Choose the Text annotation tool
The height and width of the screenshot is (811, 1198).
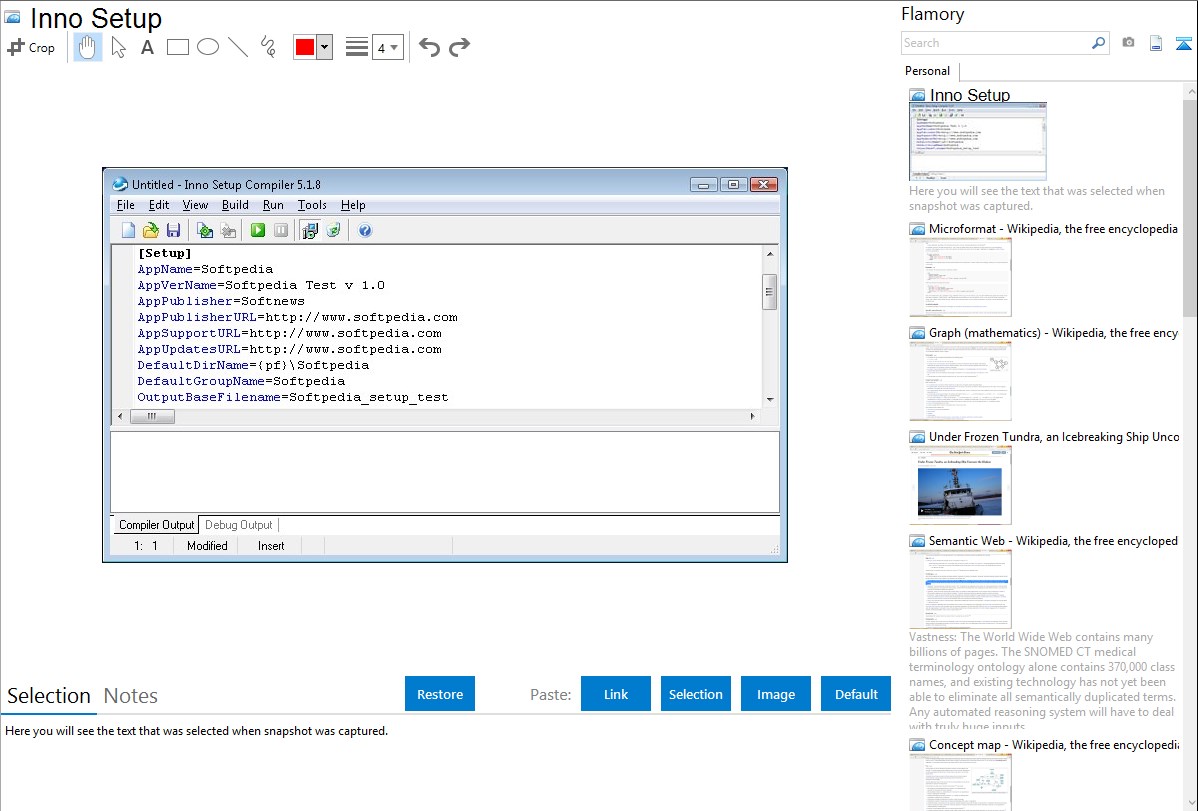pos(147,47)
